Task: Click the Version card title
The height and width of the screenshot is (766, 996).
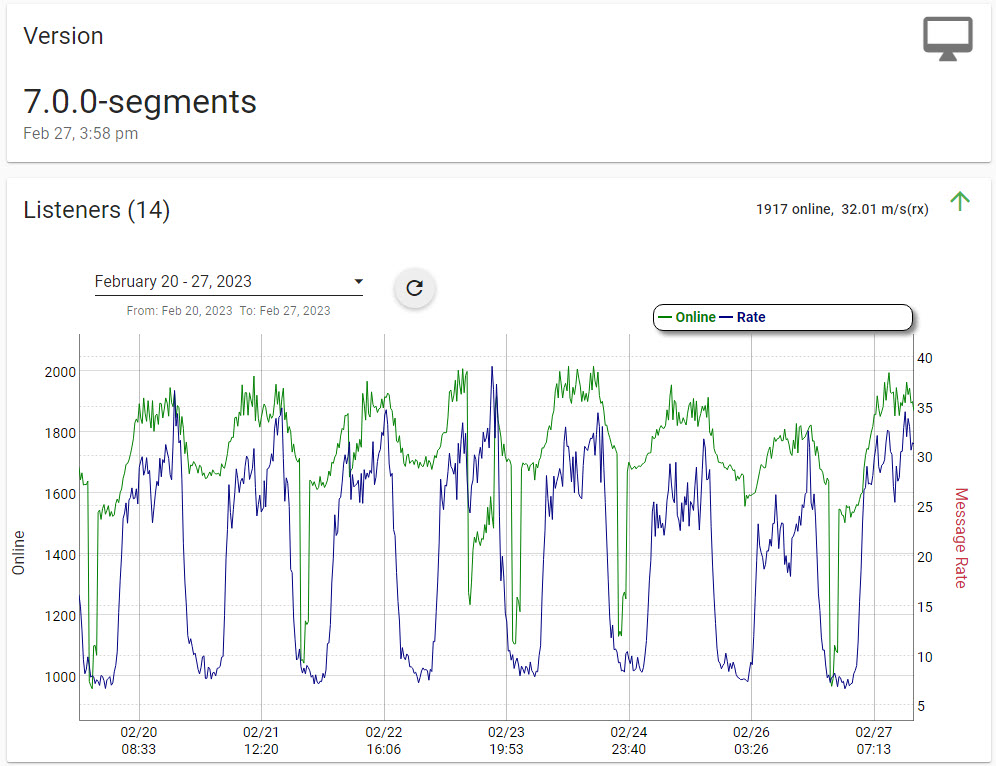Action: point(63,36)
